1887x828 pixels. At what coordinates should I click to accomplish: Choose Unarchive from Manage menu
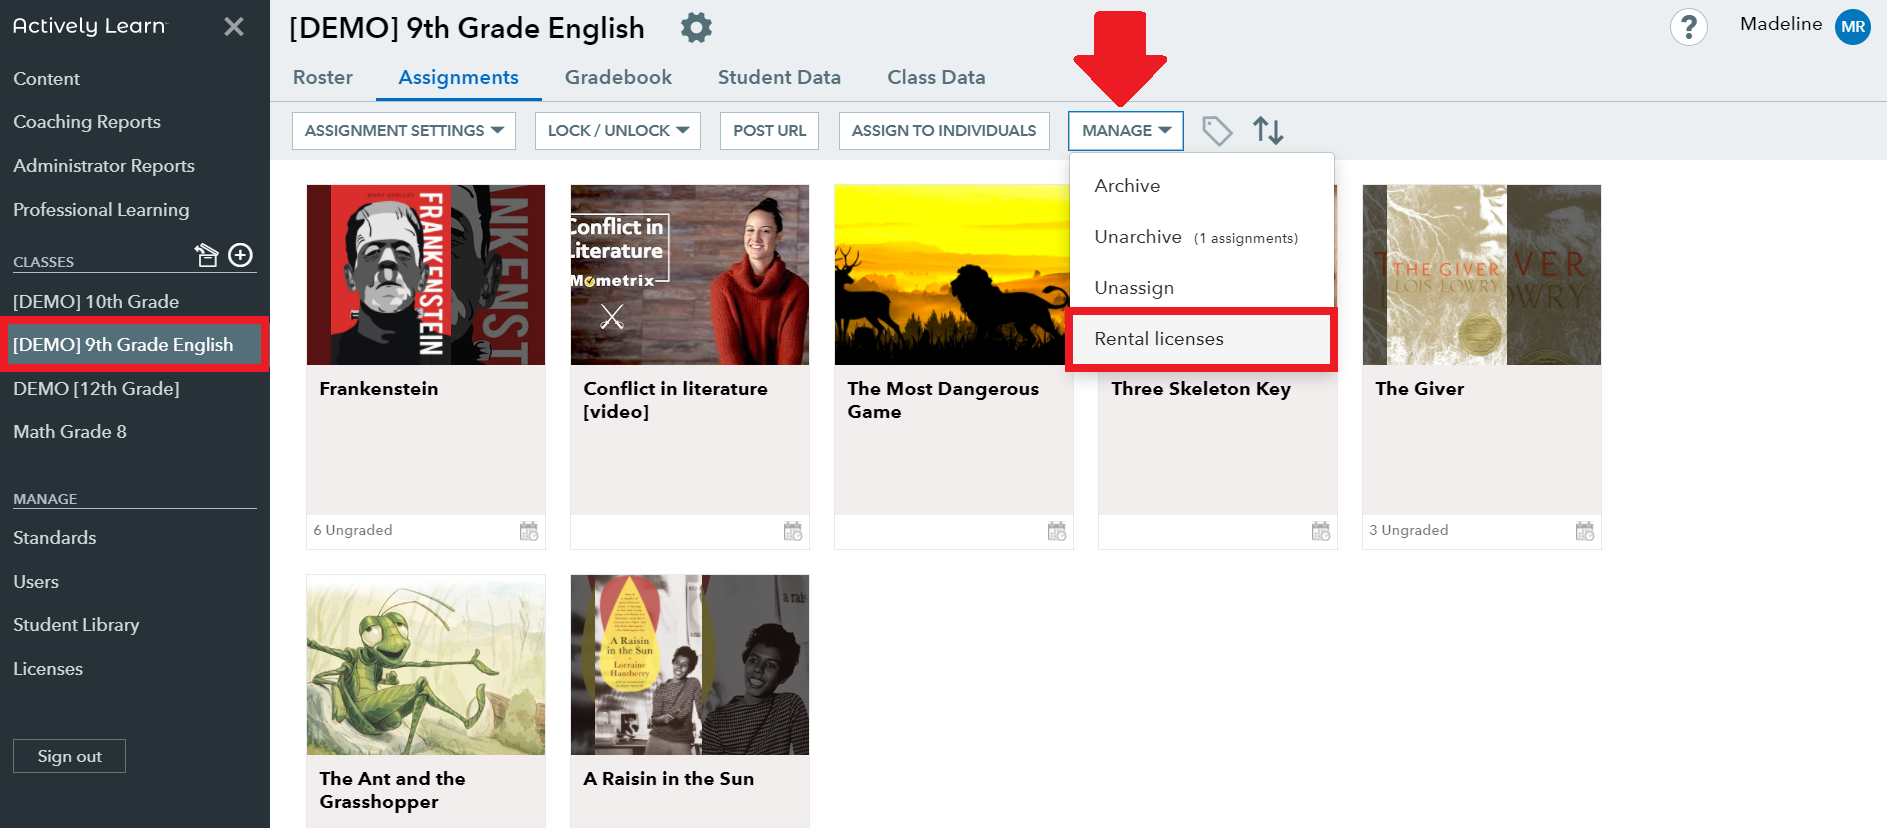tap(1202, 237)
